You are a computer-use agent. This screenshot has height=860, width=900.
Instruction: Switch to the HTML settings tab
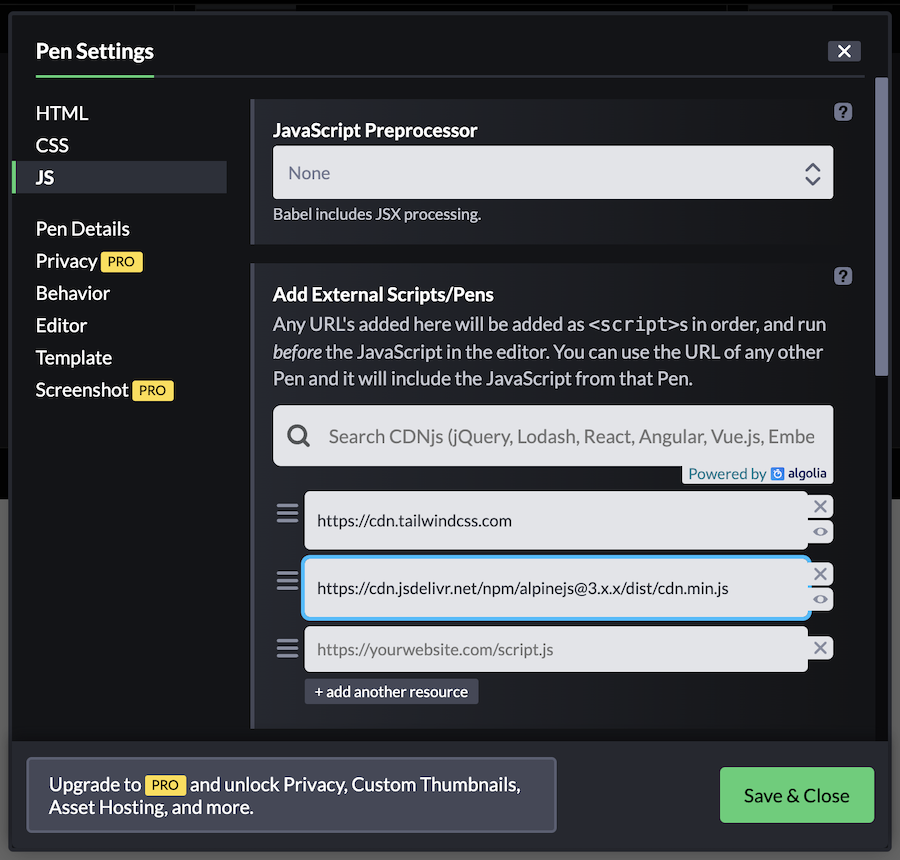(x=62, y=113)
